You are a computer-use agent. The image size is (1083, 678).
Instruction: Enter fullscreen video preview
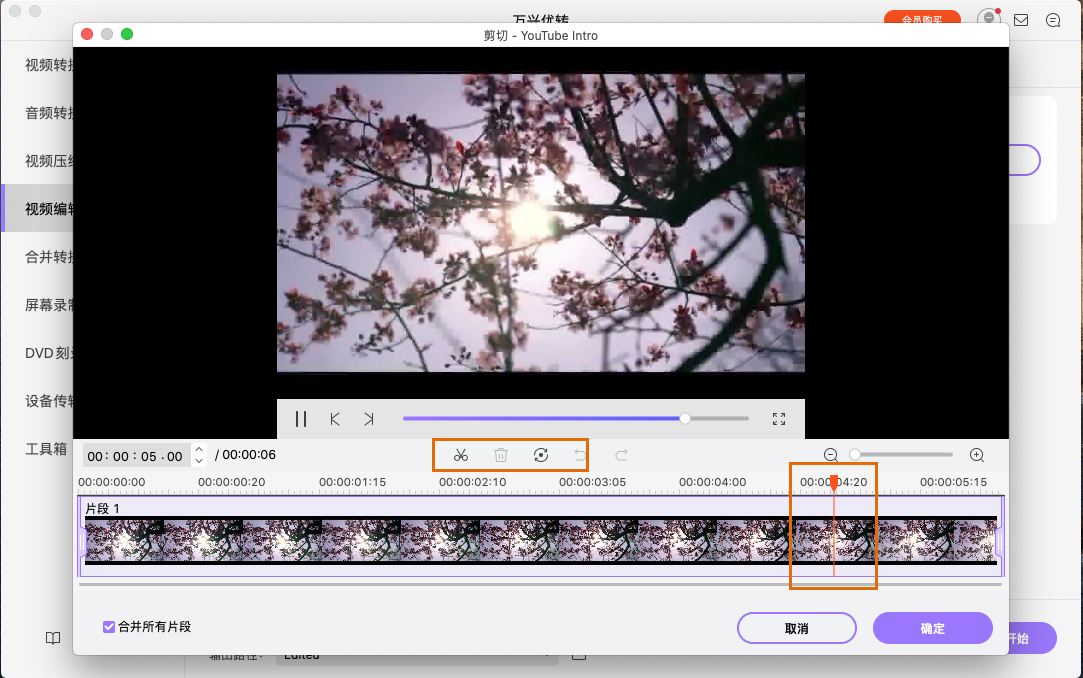coord(779,419)
